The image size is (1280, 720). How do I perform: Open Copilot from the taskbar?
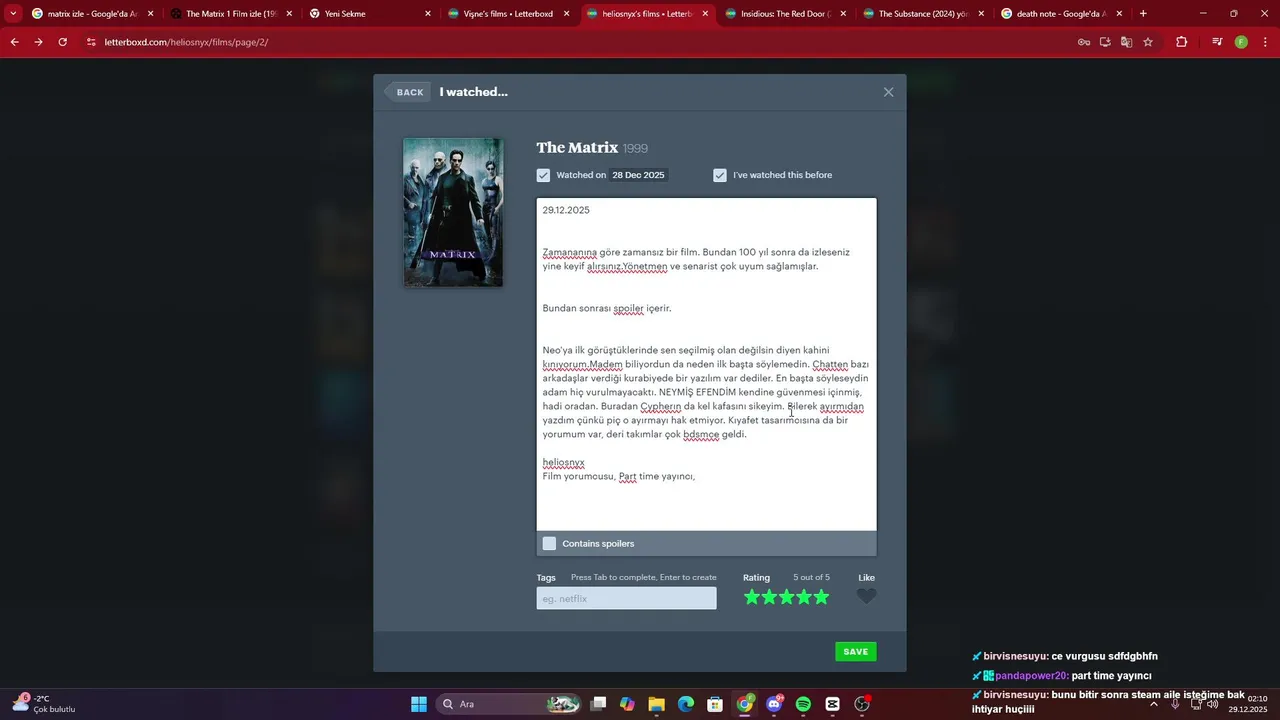(x=627, y=704)
